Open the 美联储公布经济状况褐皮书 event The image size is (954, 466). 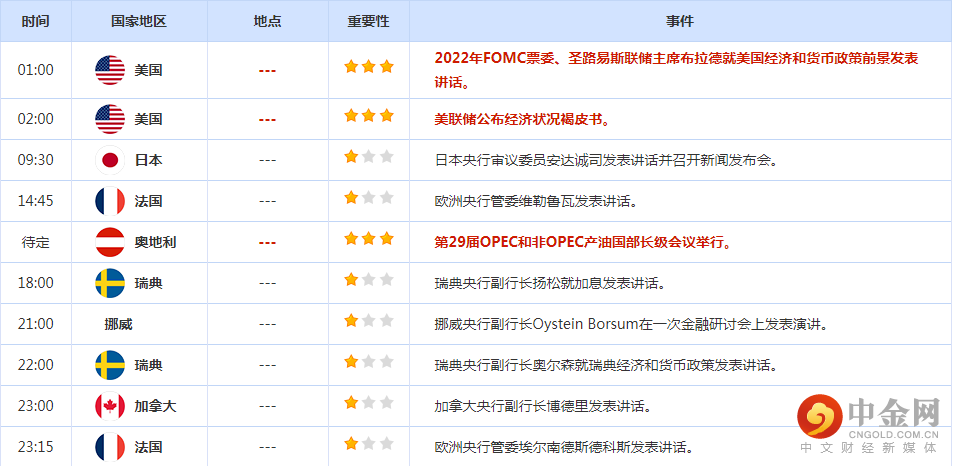[522, 119]
